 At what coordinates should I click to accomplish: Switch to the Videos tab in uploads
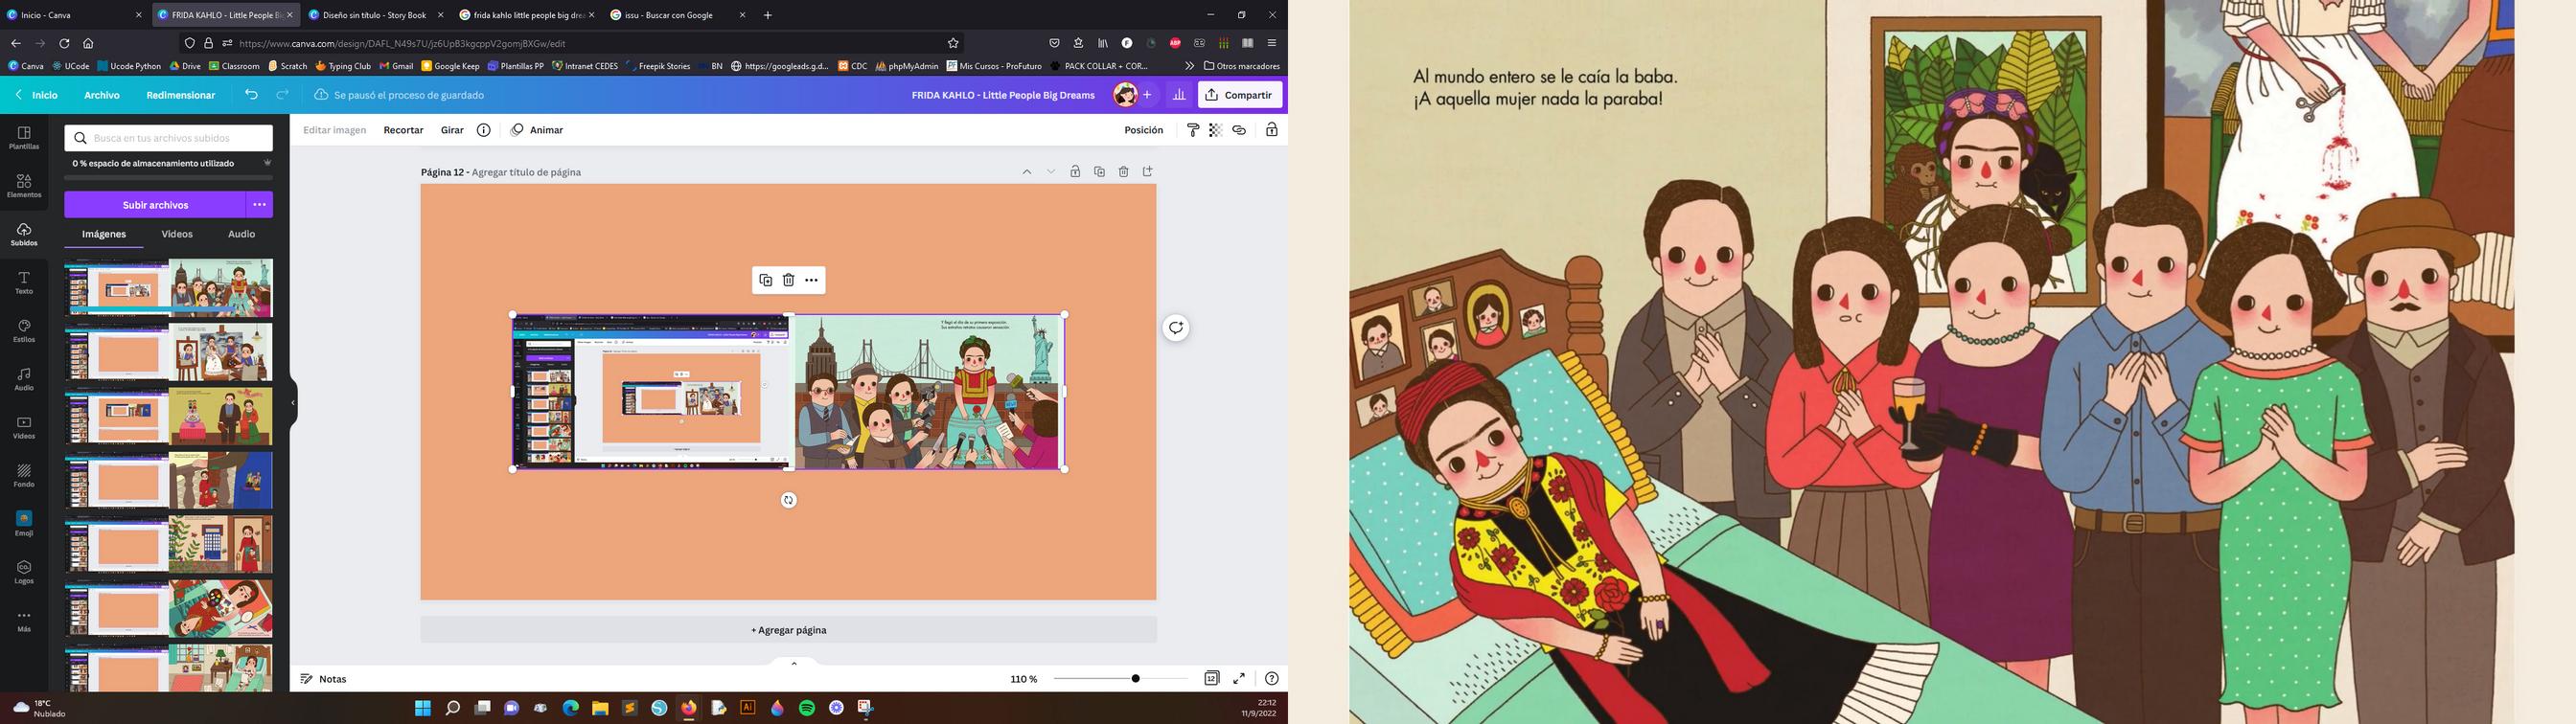(177, 234)
